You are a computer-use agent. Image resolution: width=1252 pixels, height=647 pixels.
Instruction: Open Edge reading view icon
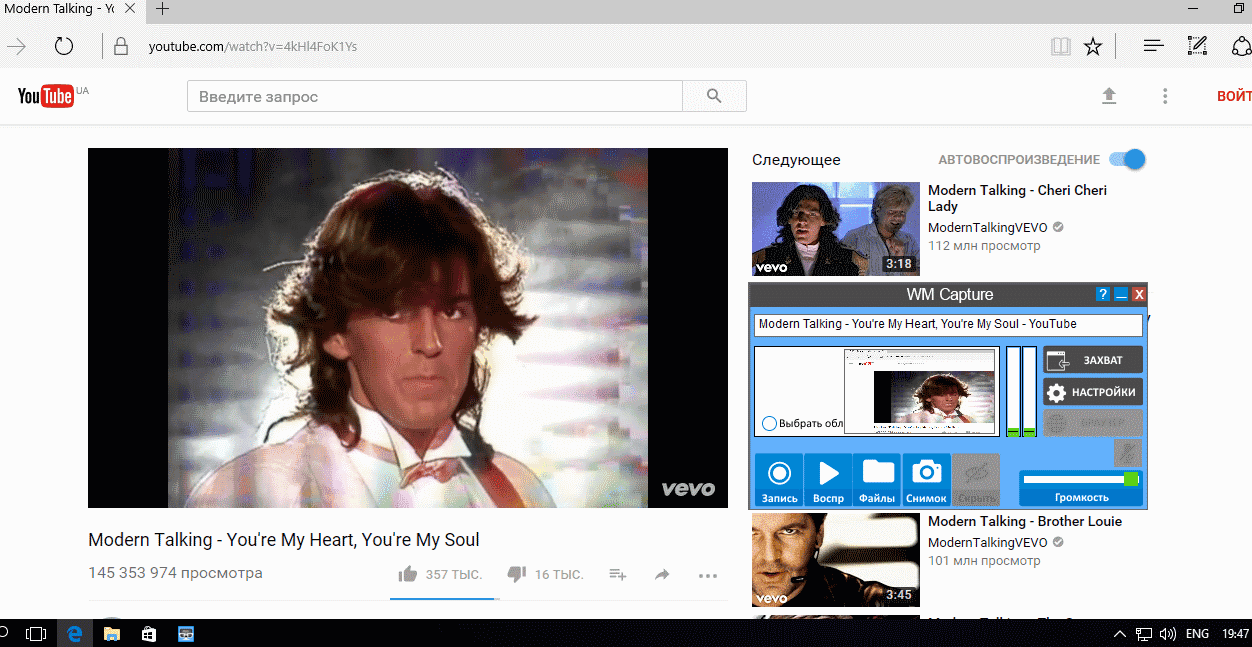point(1061,46)
